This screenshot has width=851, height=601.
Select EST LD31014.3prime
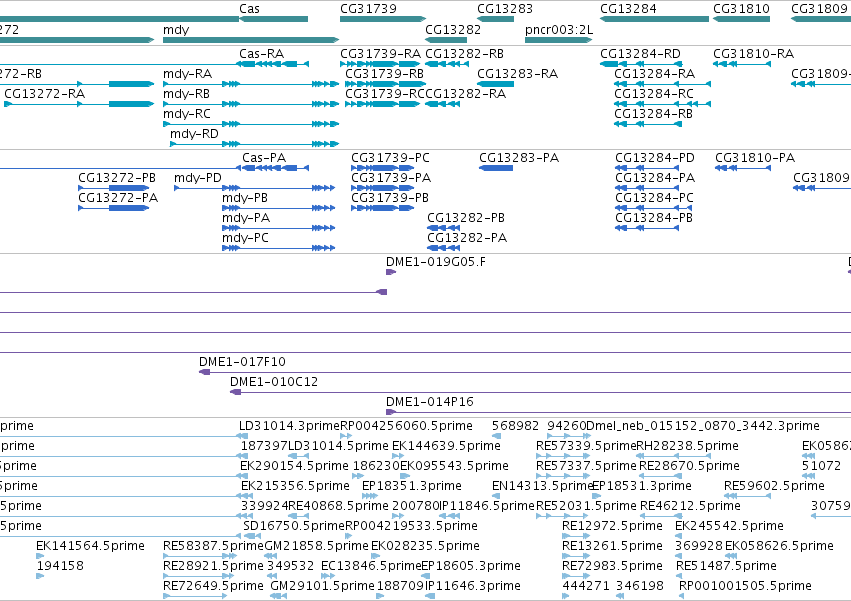click(x=289, y=426)
